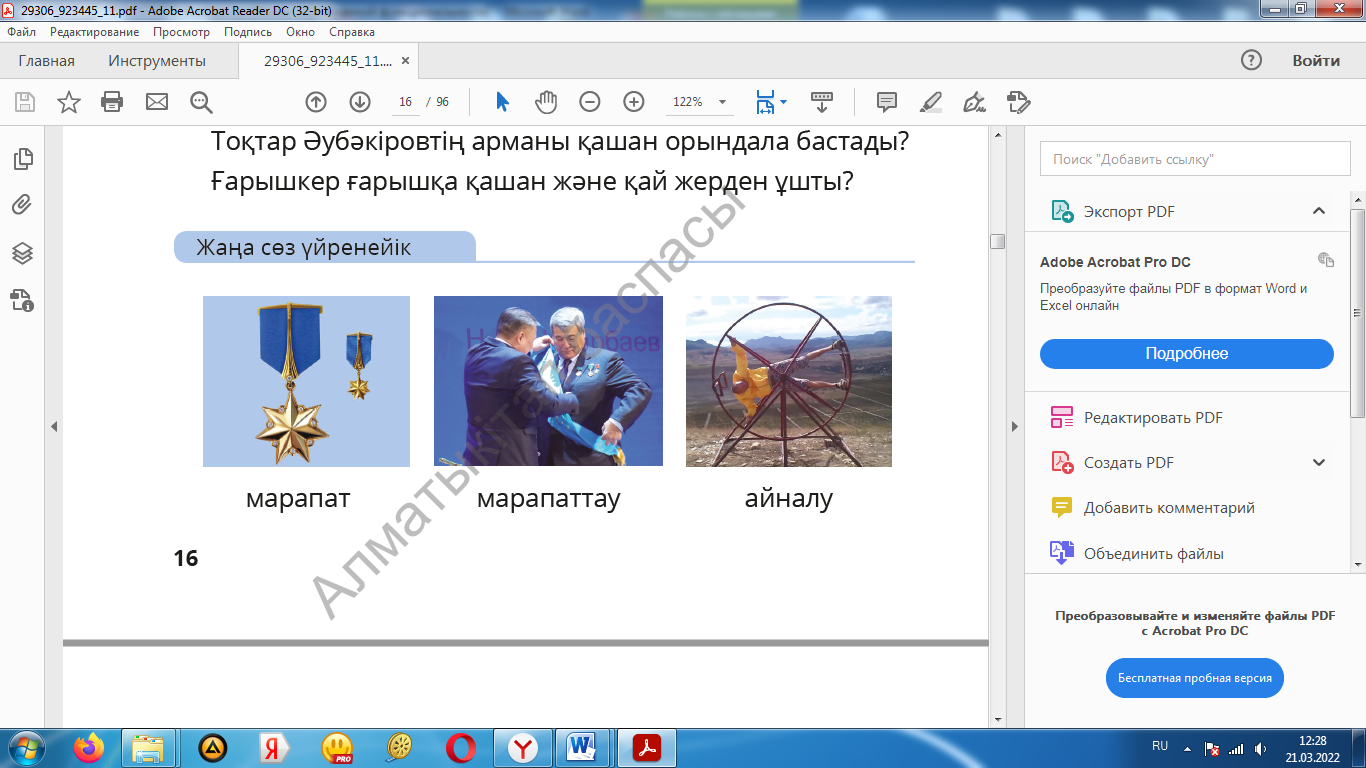Click the Бесплатная пробная версия button
The width and height of the screenshot is (1366, 768).
click(x=1195, y=678)
